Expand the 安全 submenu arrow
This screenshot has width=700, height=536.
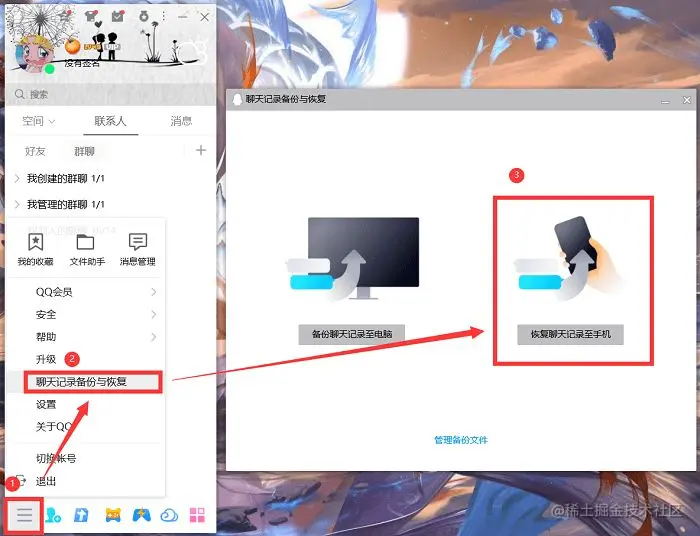(x=154, y=314)
